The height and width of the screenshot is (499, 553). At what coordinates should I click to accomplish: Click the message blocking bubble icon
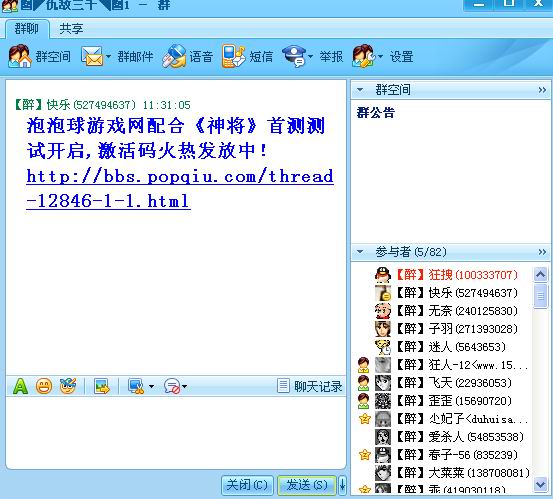tap(172, 387)
